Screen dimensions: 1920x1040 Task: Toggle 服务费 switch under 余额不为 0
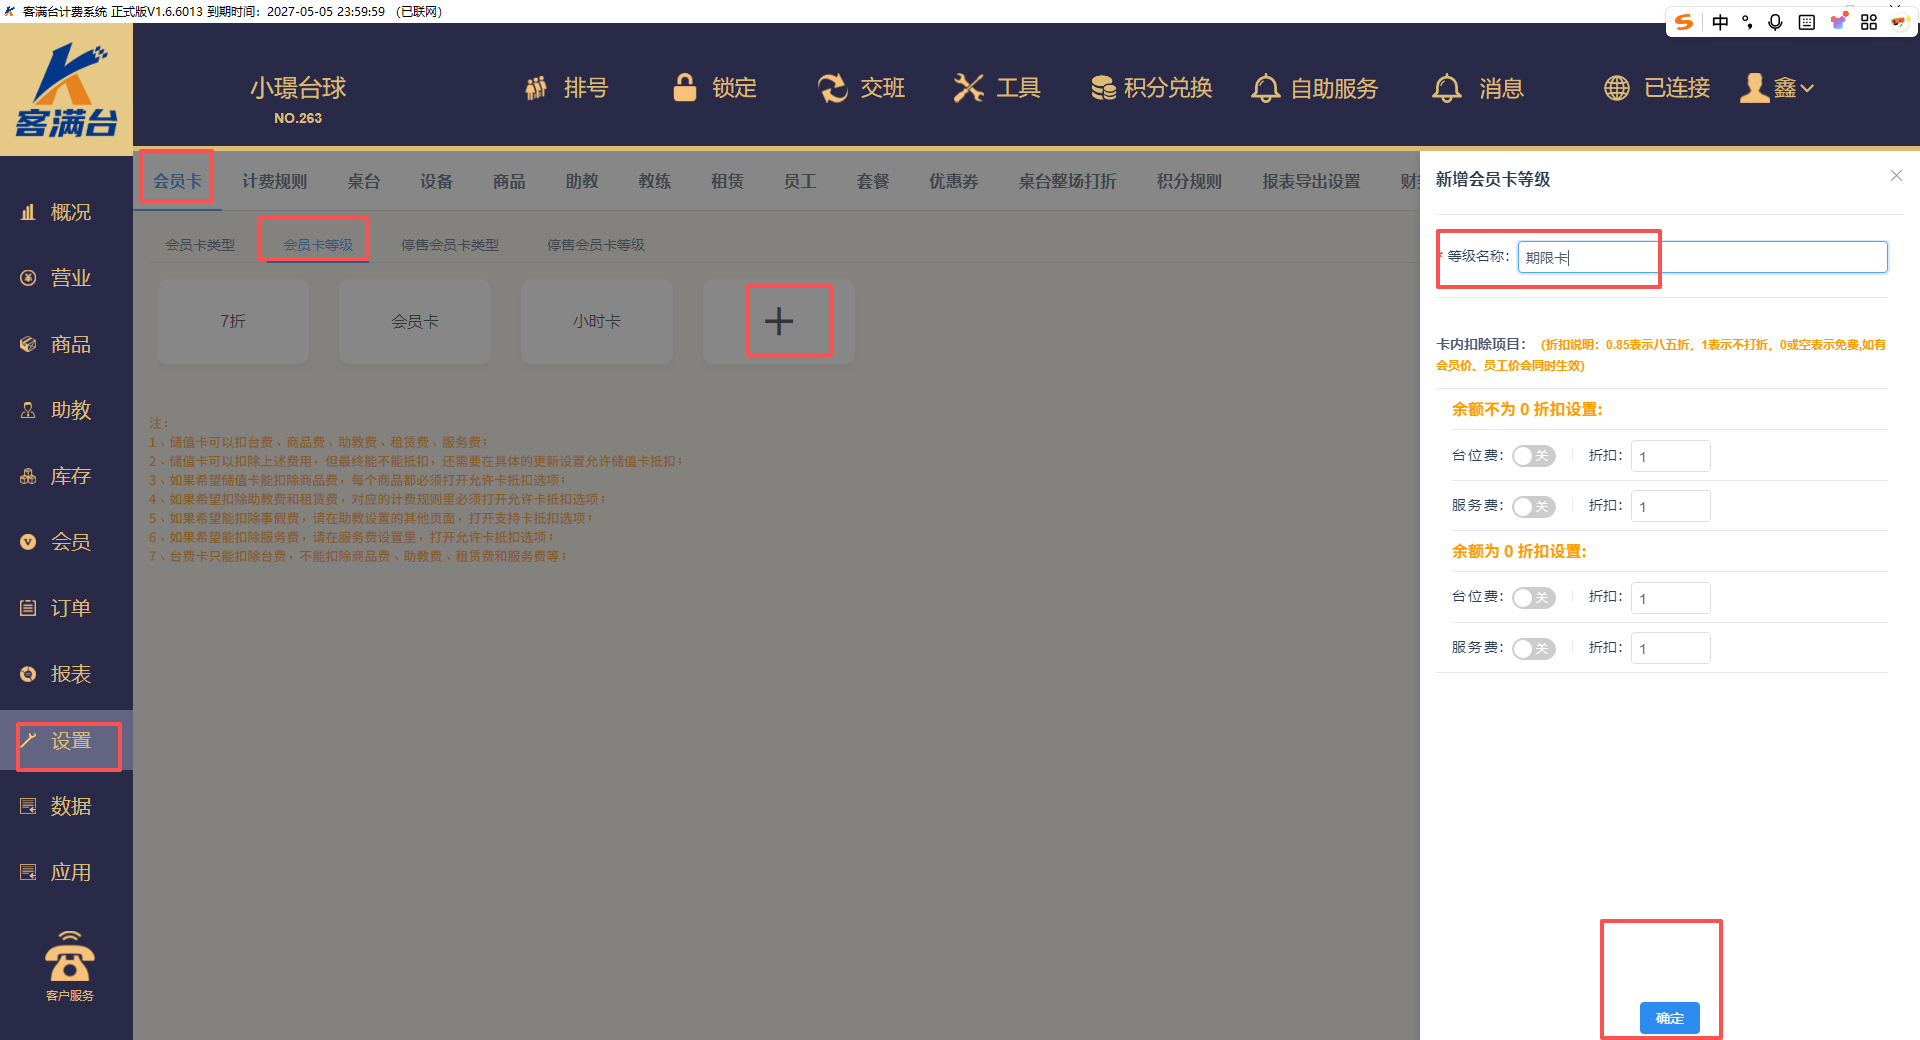(x=1533, y=506)
